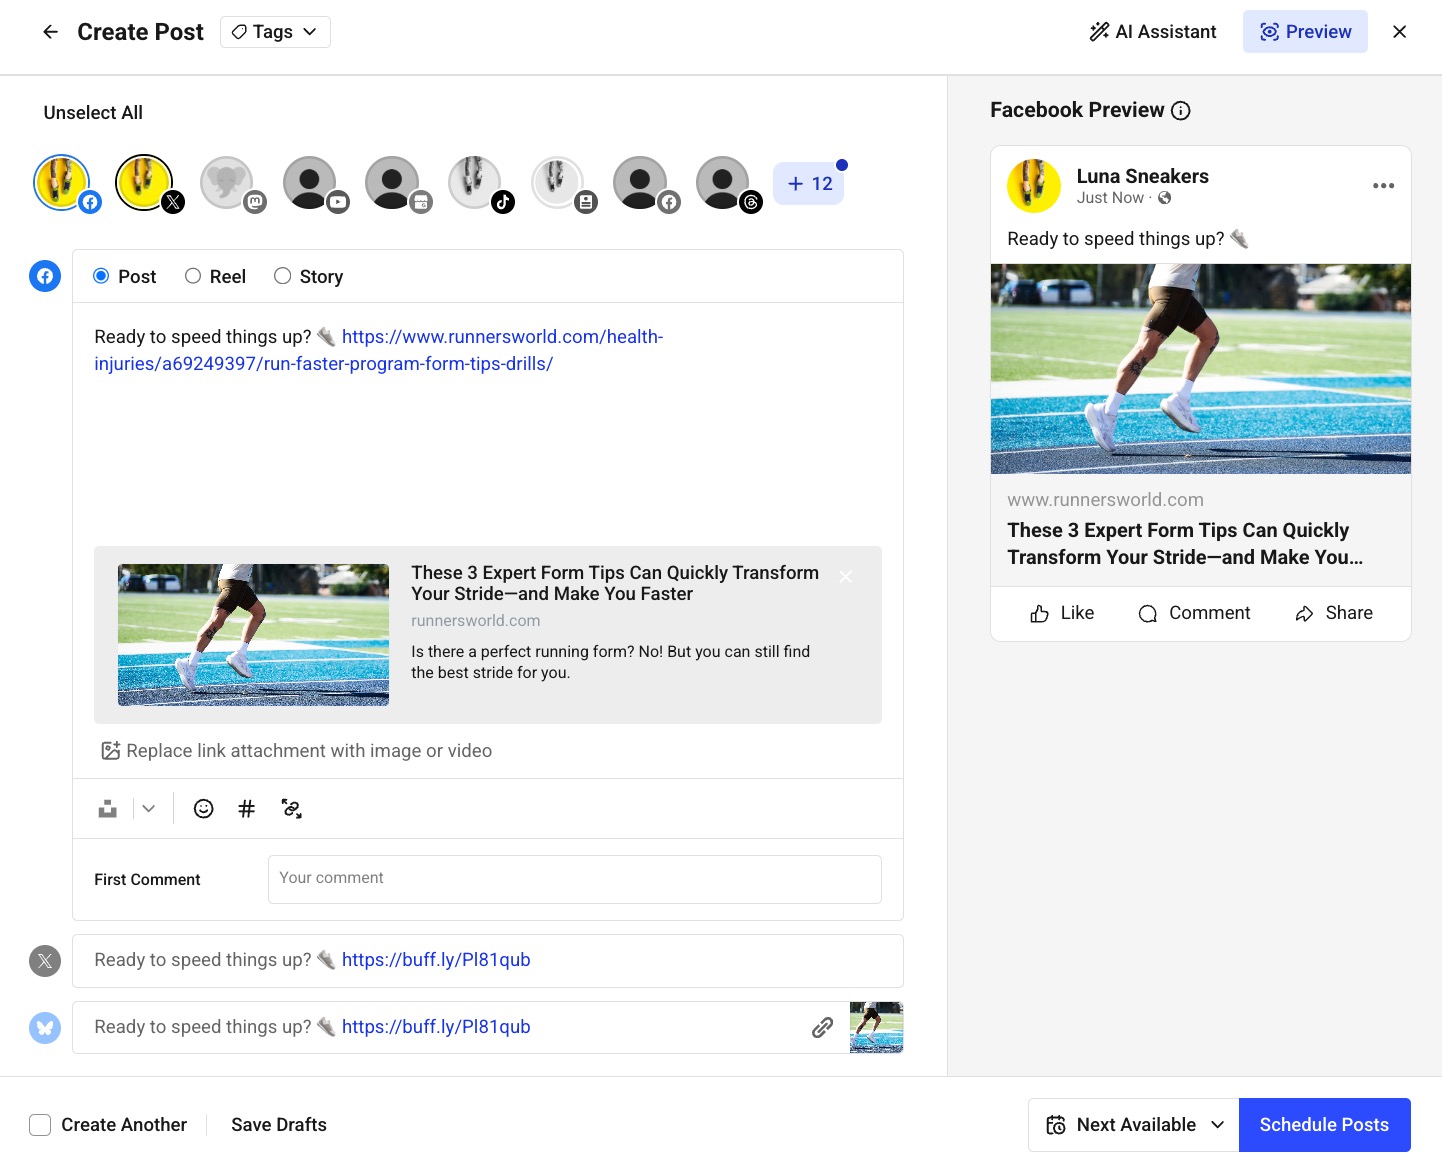Select the Threads channel avatar

tap(722, 183)
